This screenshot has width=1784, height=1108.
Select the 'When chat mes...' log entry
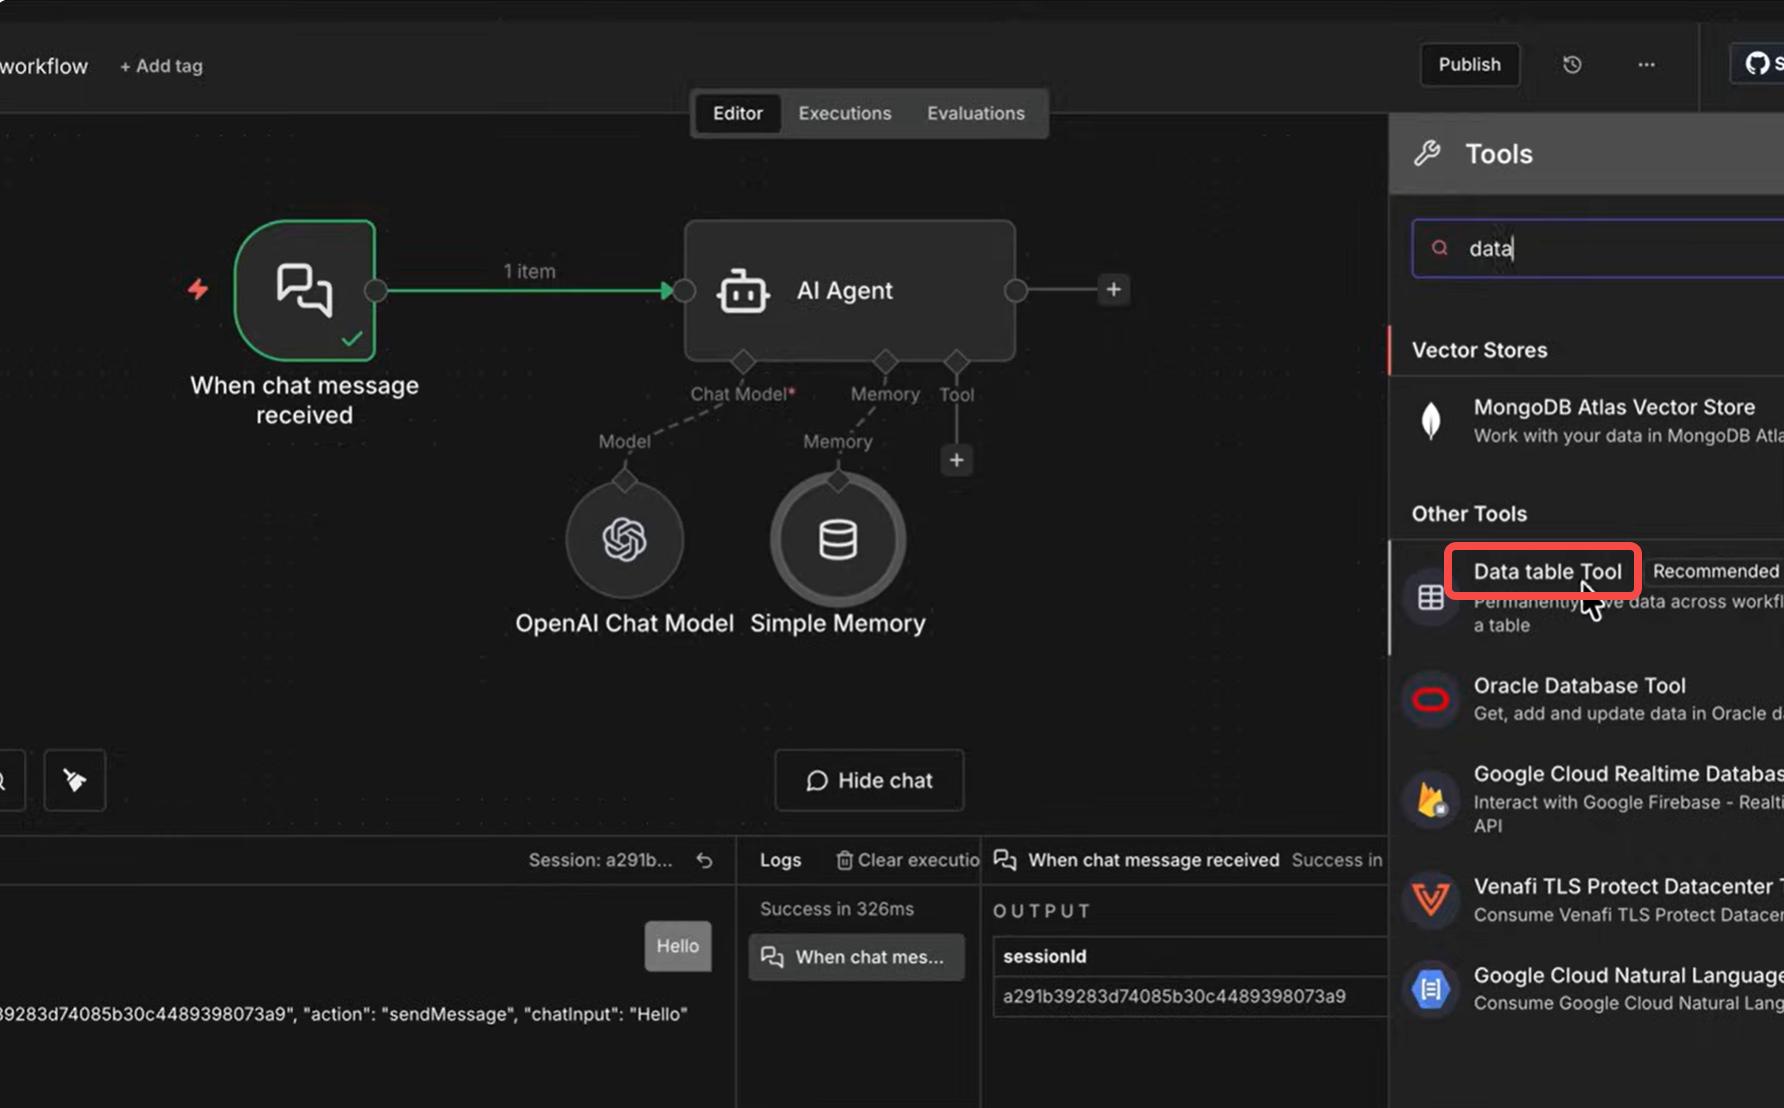(857, 957)
